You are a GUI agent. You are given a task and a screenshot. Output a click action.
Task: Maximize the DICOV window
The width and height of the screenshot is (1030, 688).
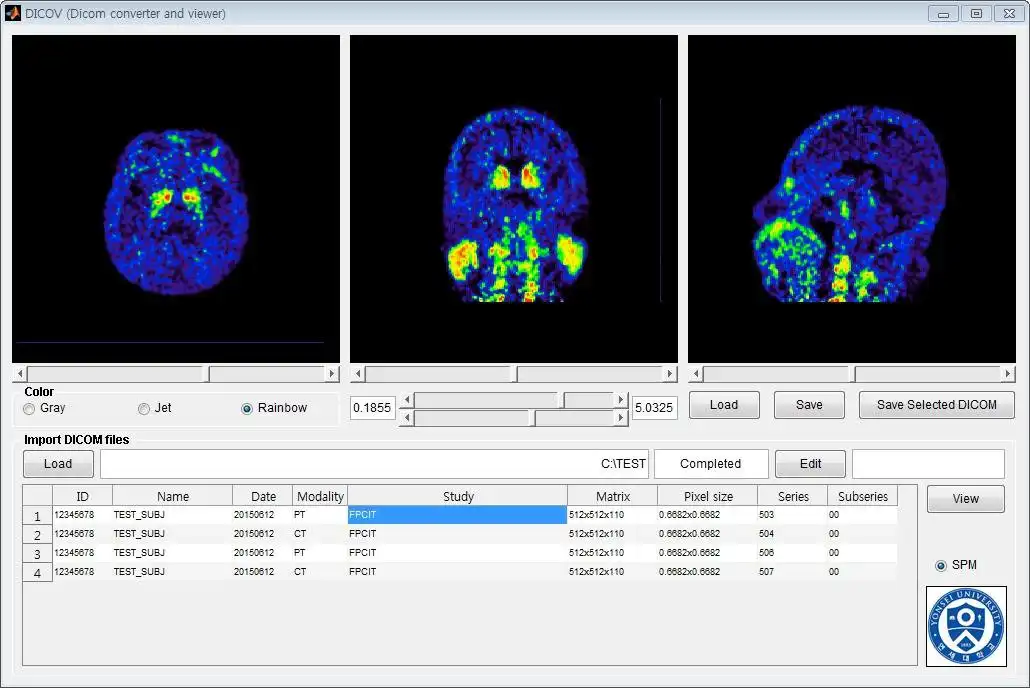pos(976,13)
